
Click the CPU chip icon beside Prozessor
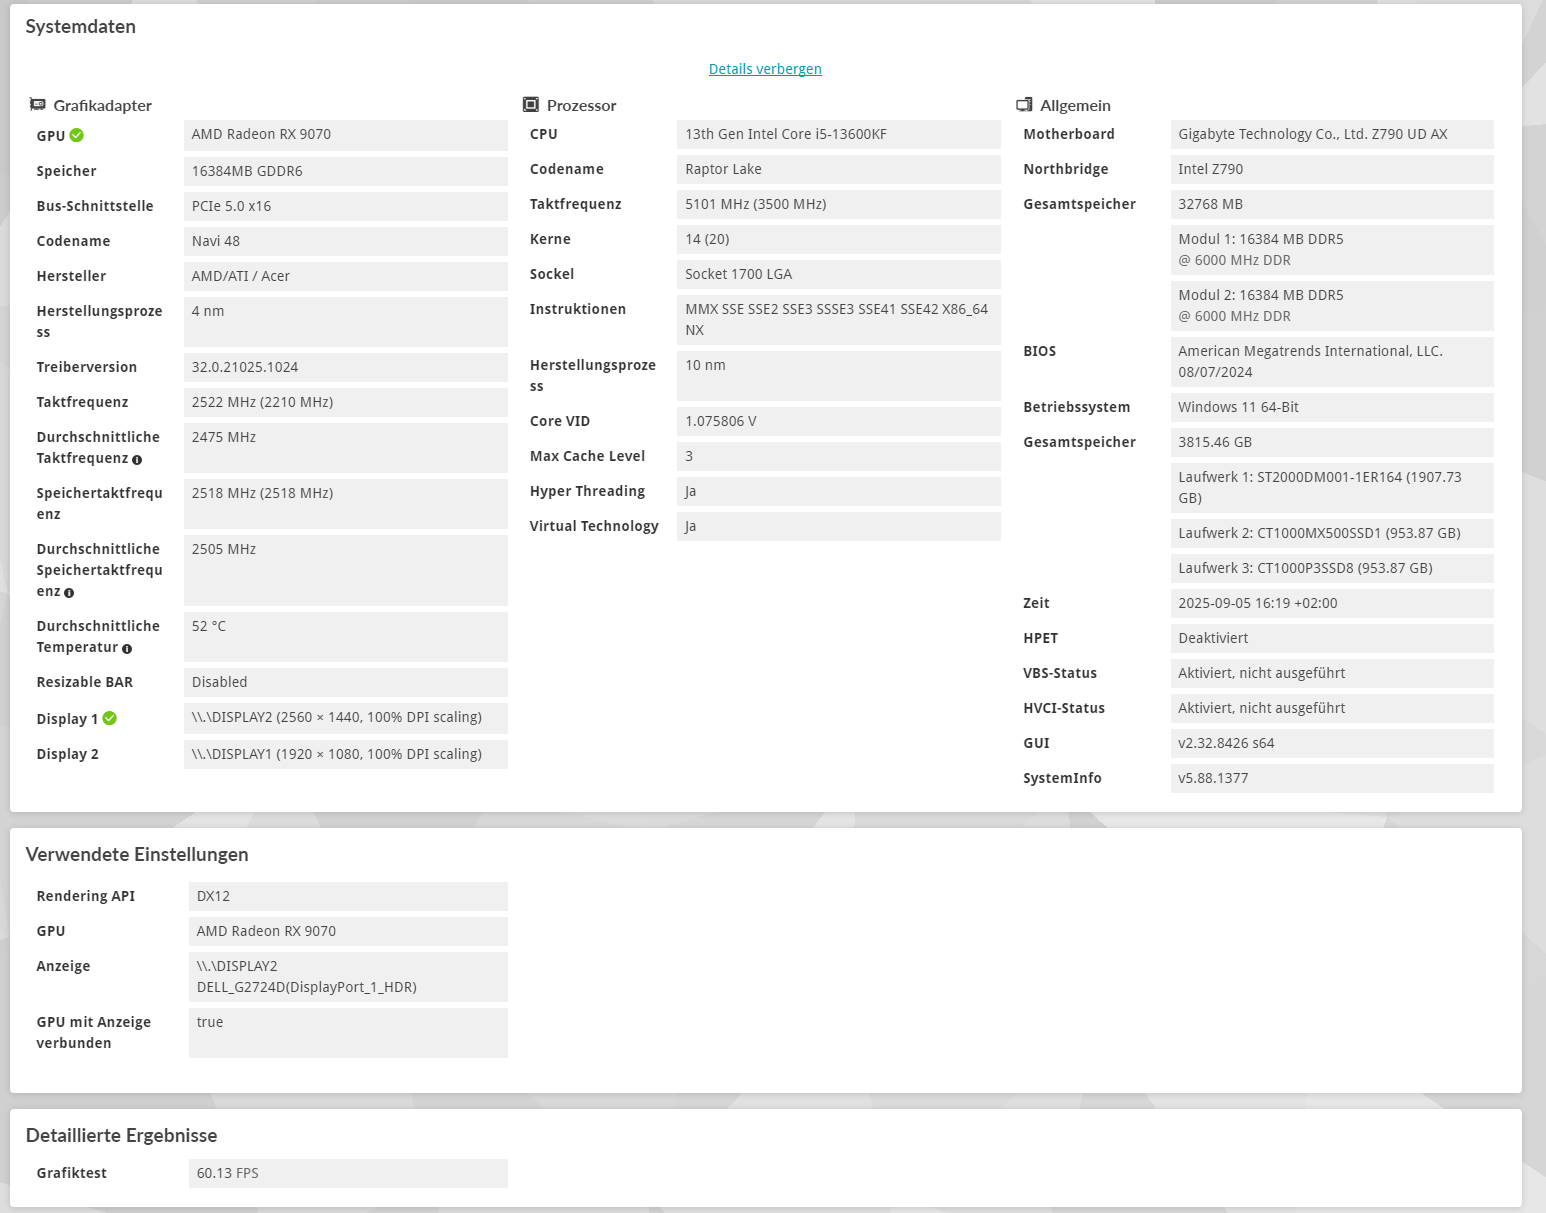[530, 104]
